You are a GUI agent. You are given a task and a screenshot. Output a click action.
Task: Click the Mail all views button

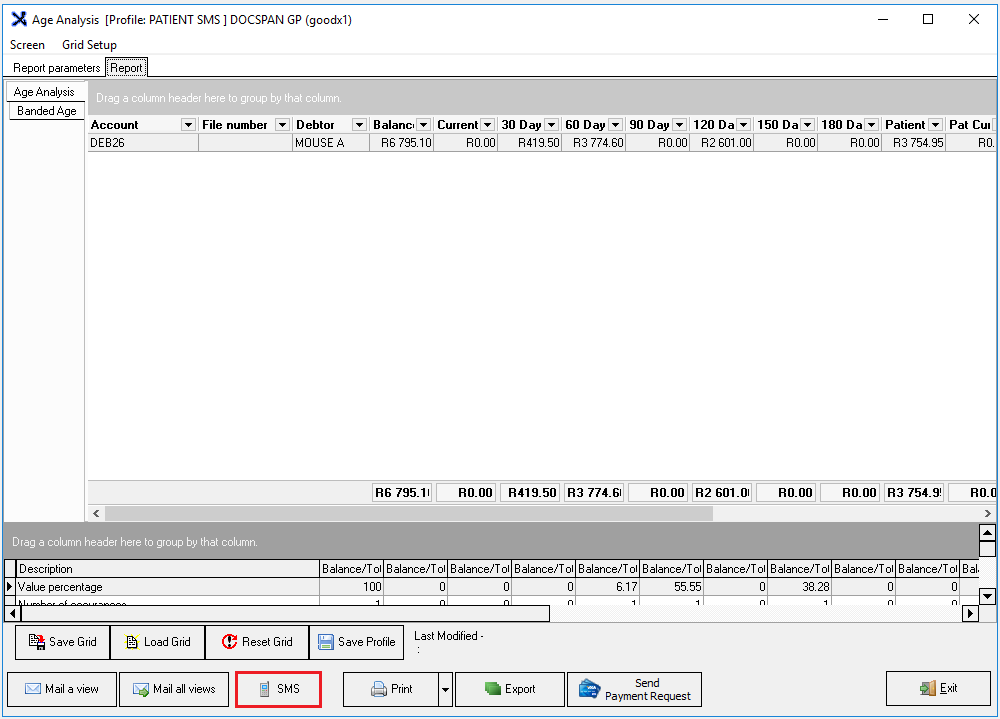174,689
